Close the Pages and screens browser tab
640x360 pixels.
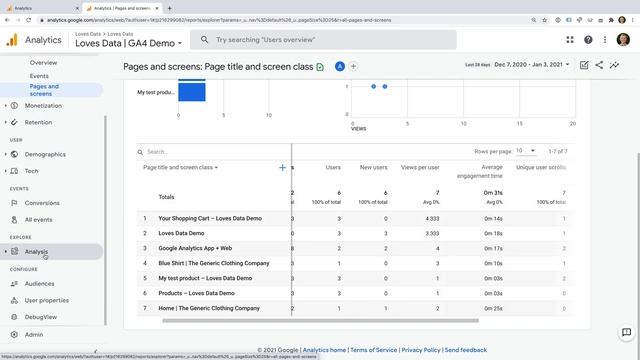coord(157,8)
